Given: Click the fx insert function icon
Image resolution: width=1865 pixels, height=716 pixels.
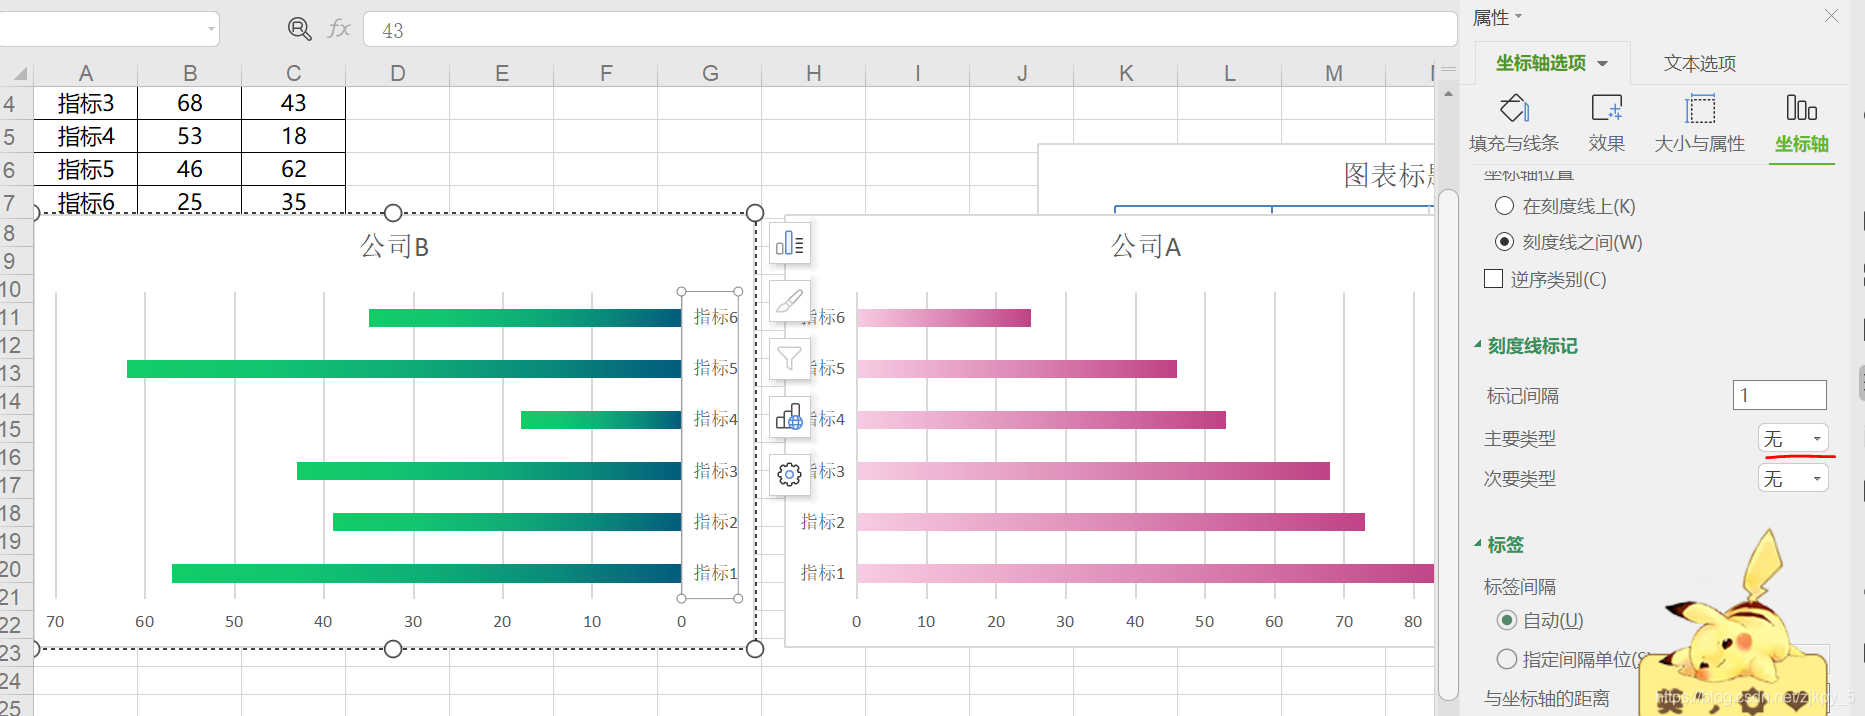Looking at the screenshot, I should coord(339,29).
